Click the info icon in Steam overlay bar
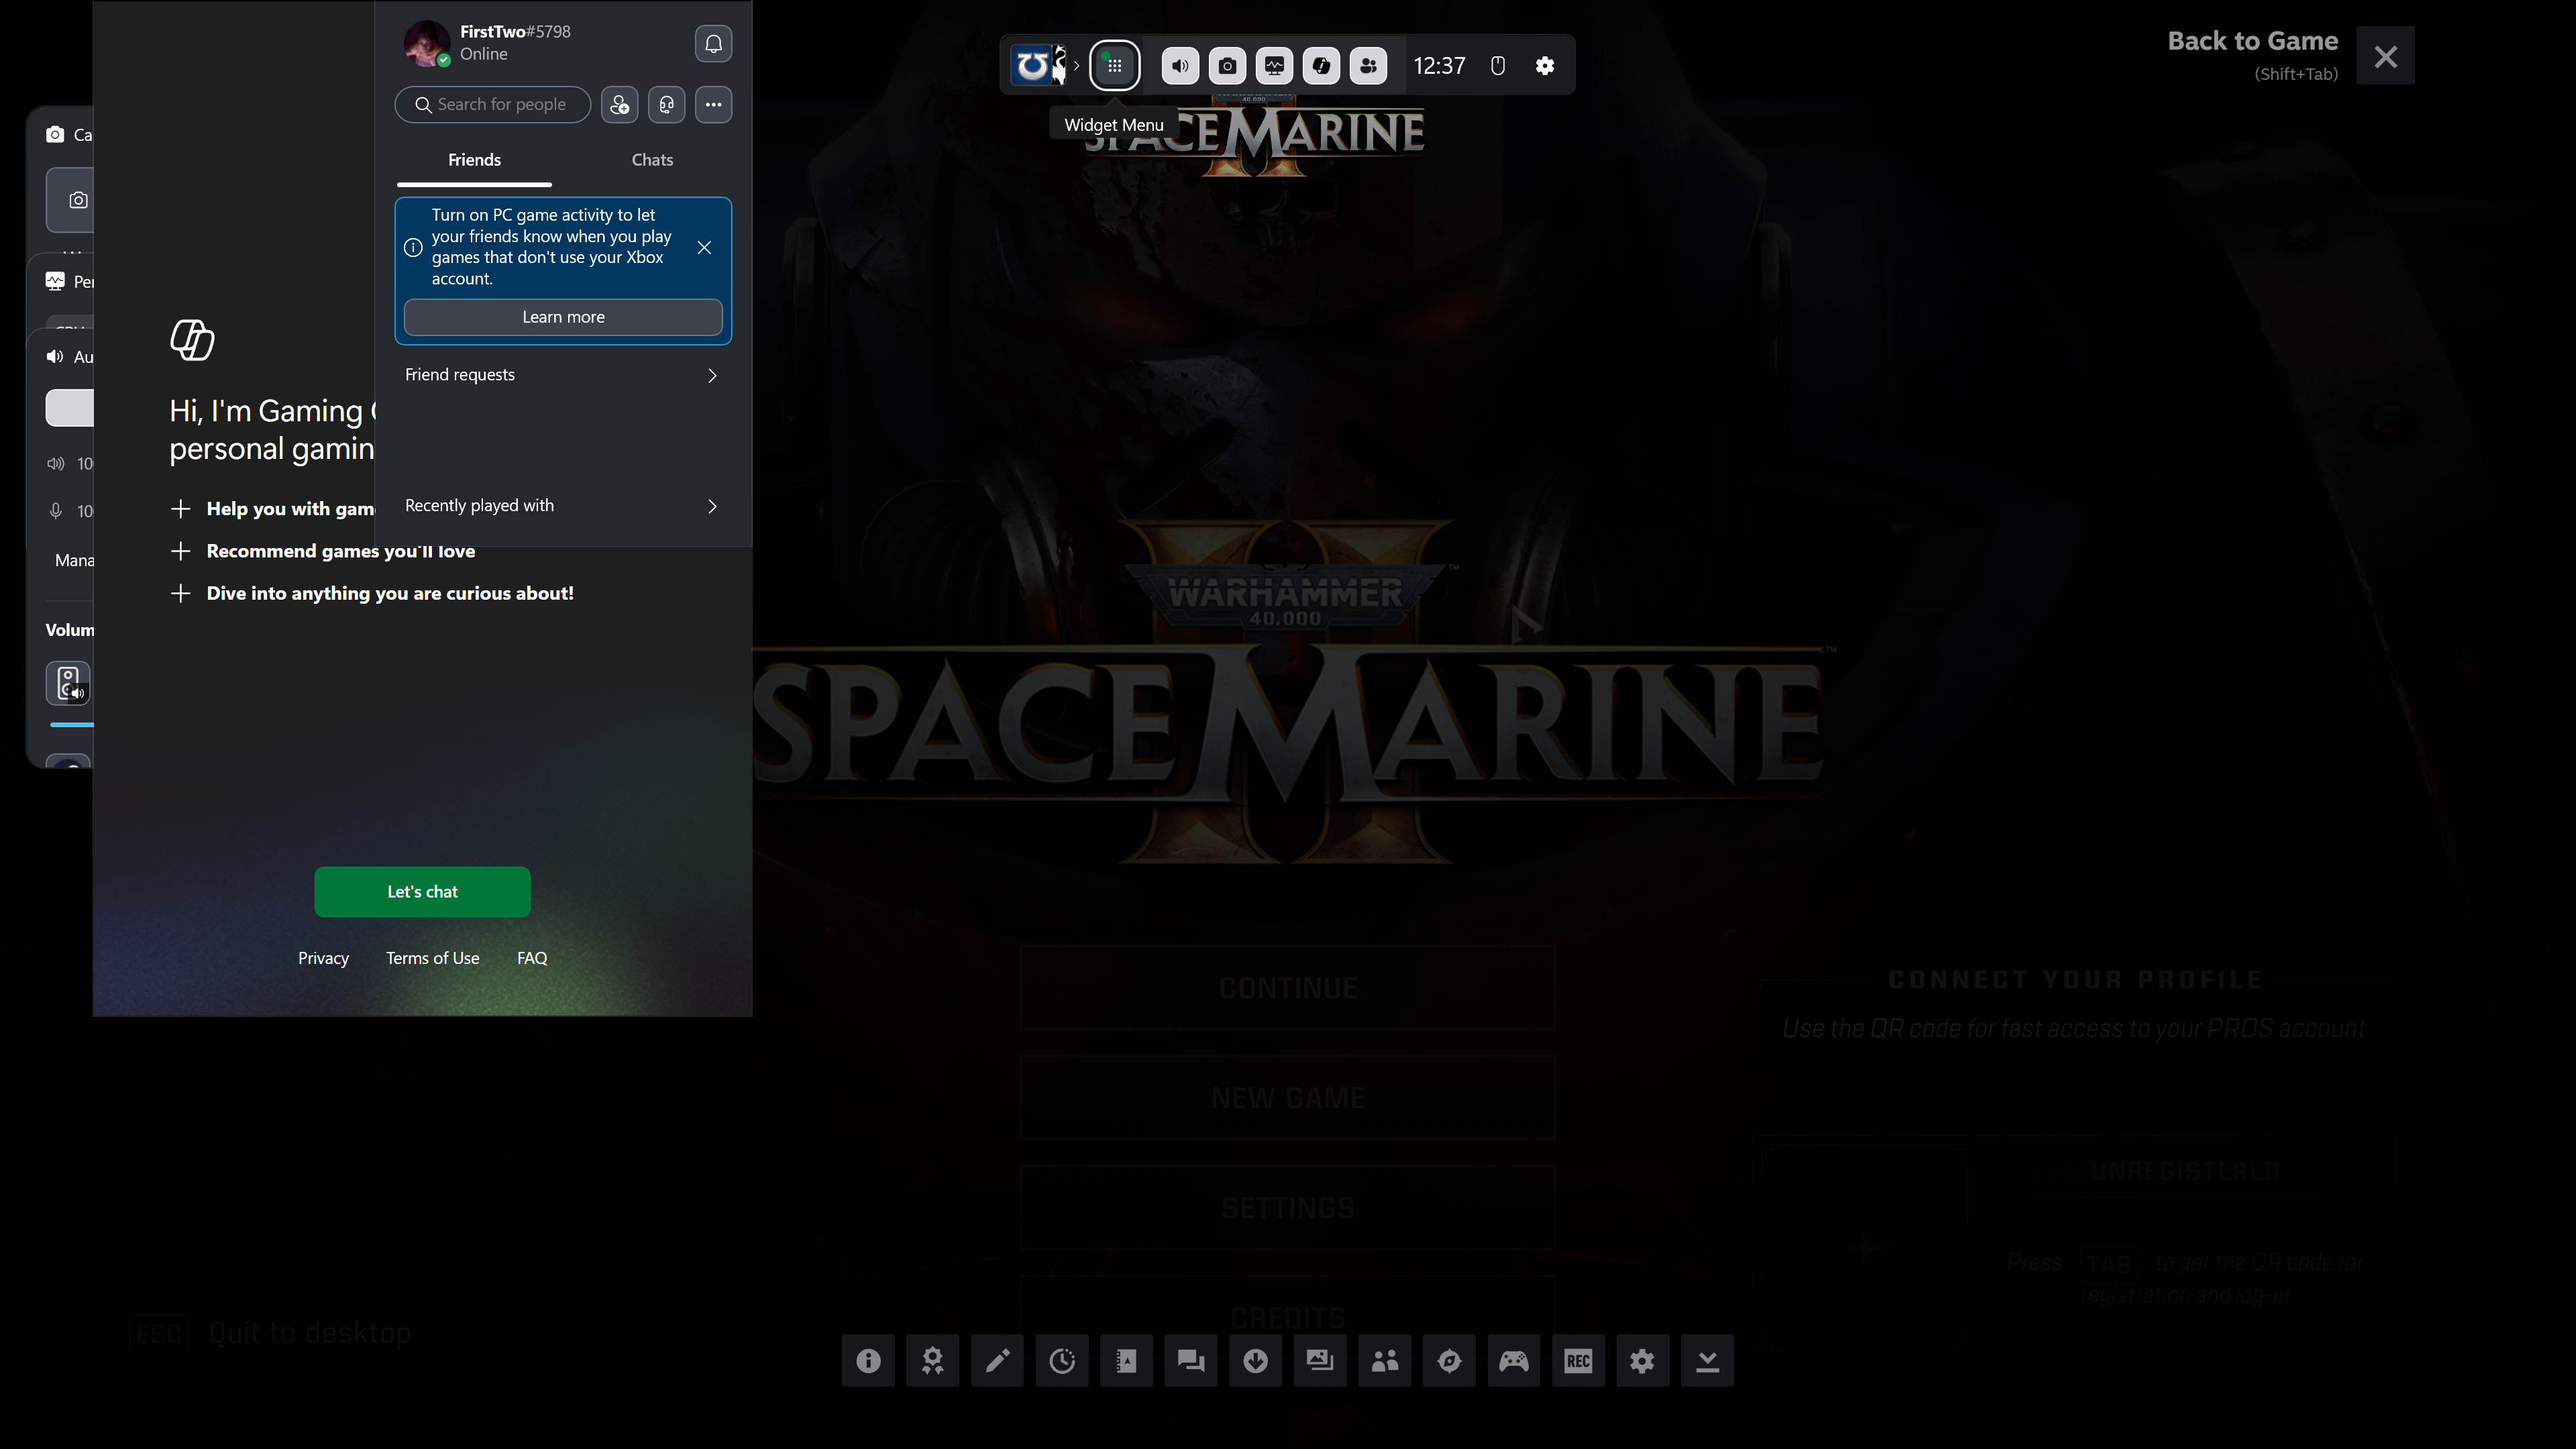 (868, 1361)
